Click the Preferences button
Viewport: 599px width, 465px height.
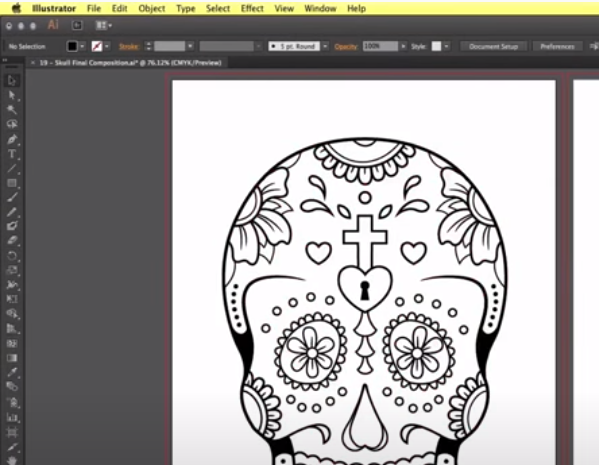[557, 47]
